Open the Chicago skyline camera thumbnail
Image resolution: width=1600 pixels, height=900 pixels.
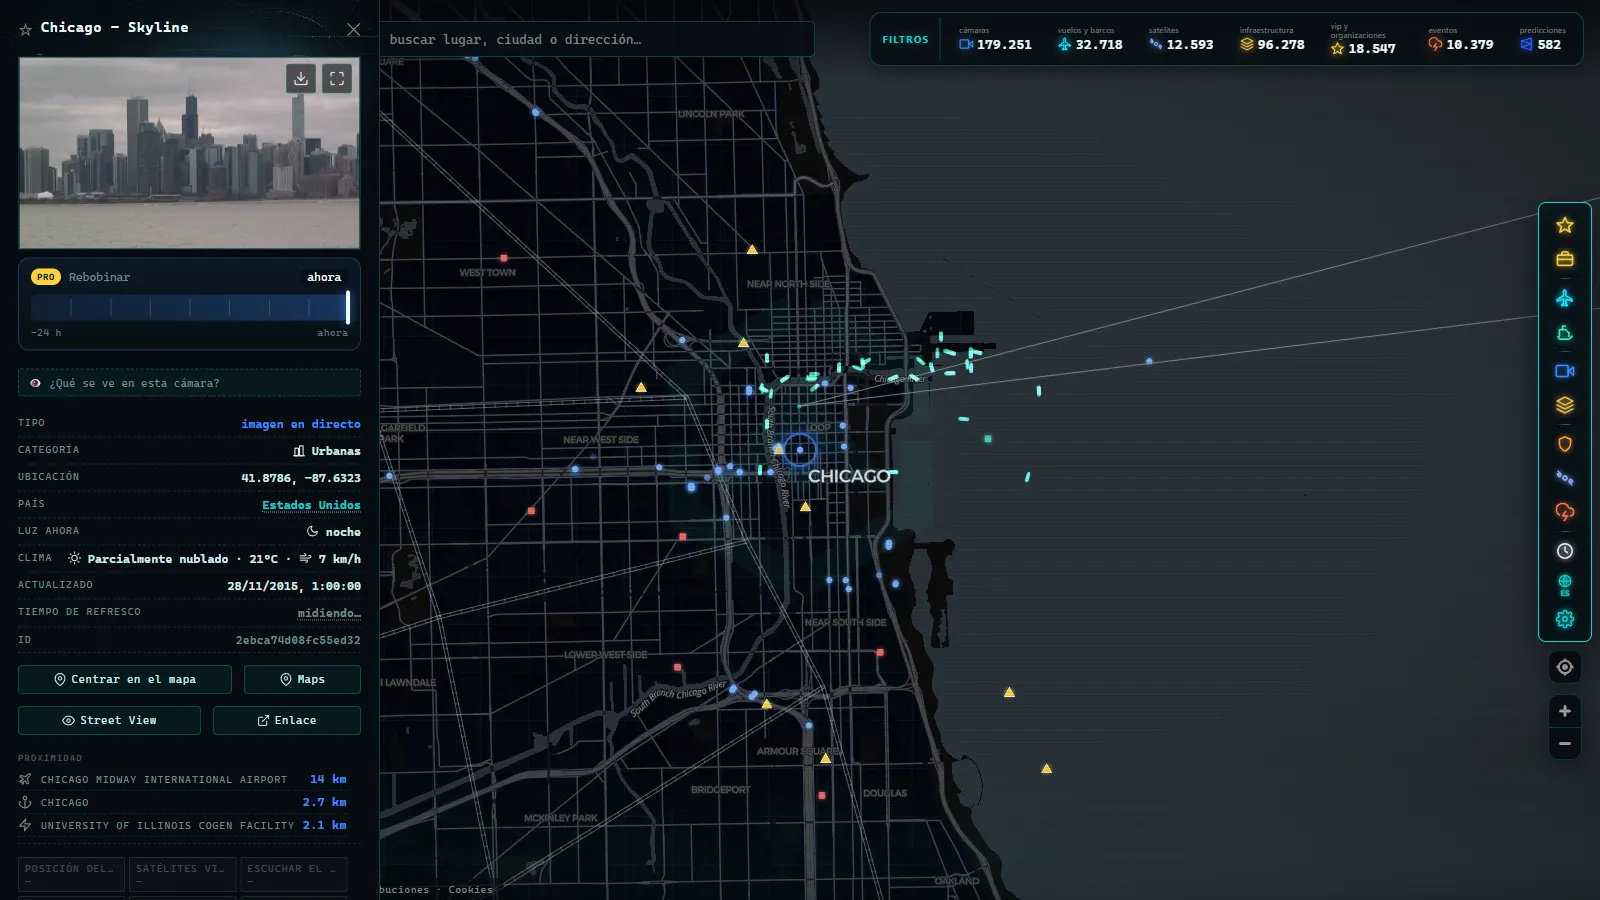click(x=189, y=153)
